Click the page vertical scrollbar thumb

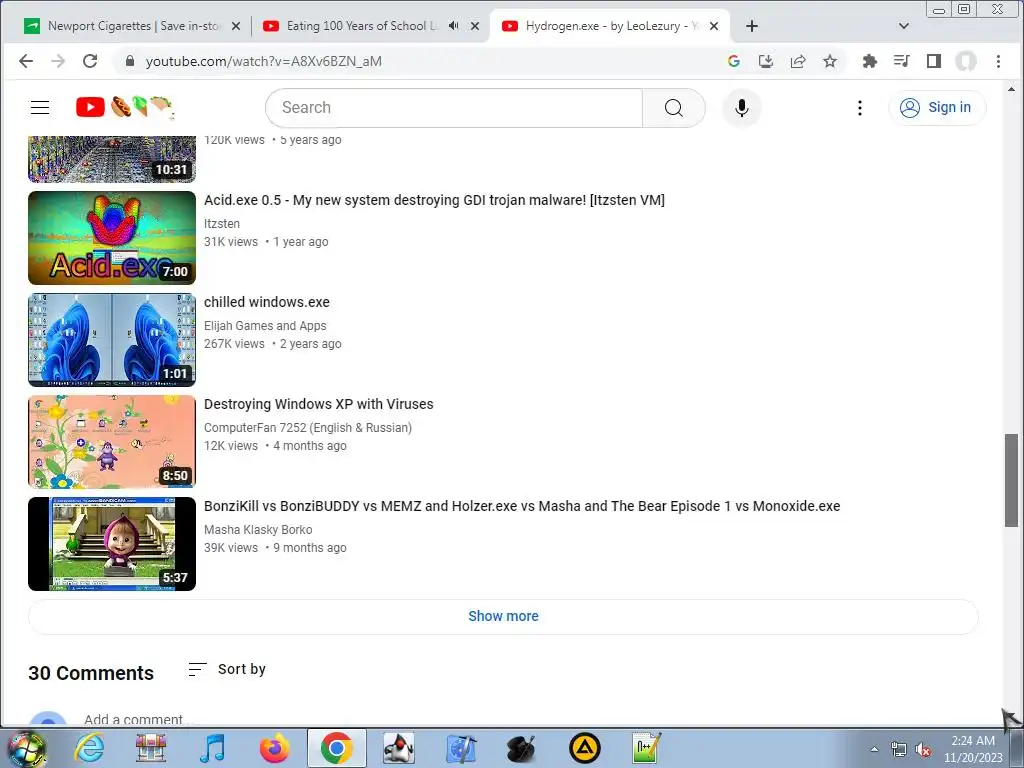coord(1011,480)
